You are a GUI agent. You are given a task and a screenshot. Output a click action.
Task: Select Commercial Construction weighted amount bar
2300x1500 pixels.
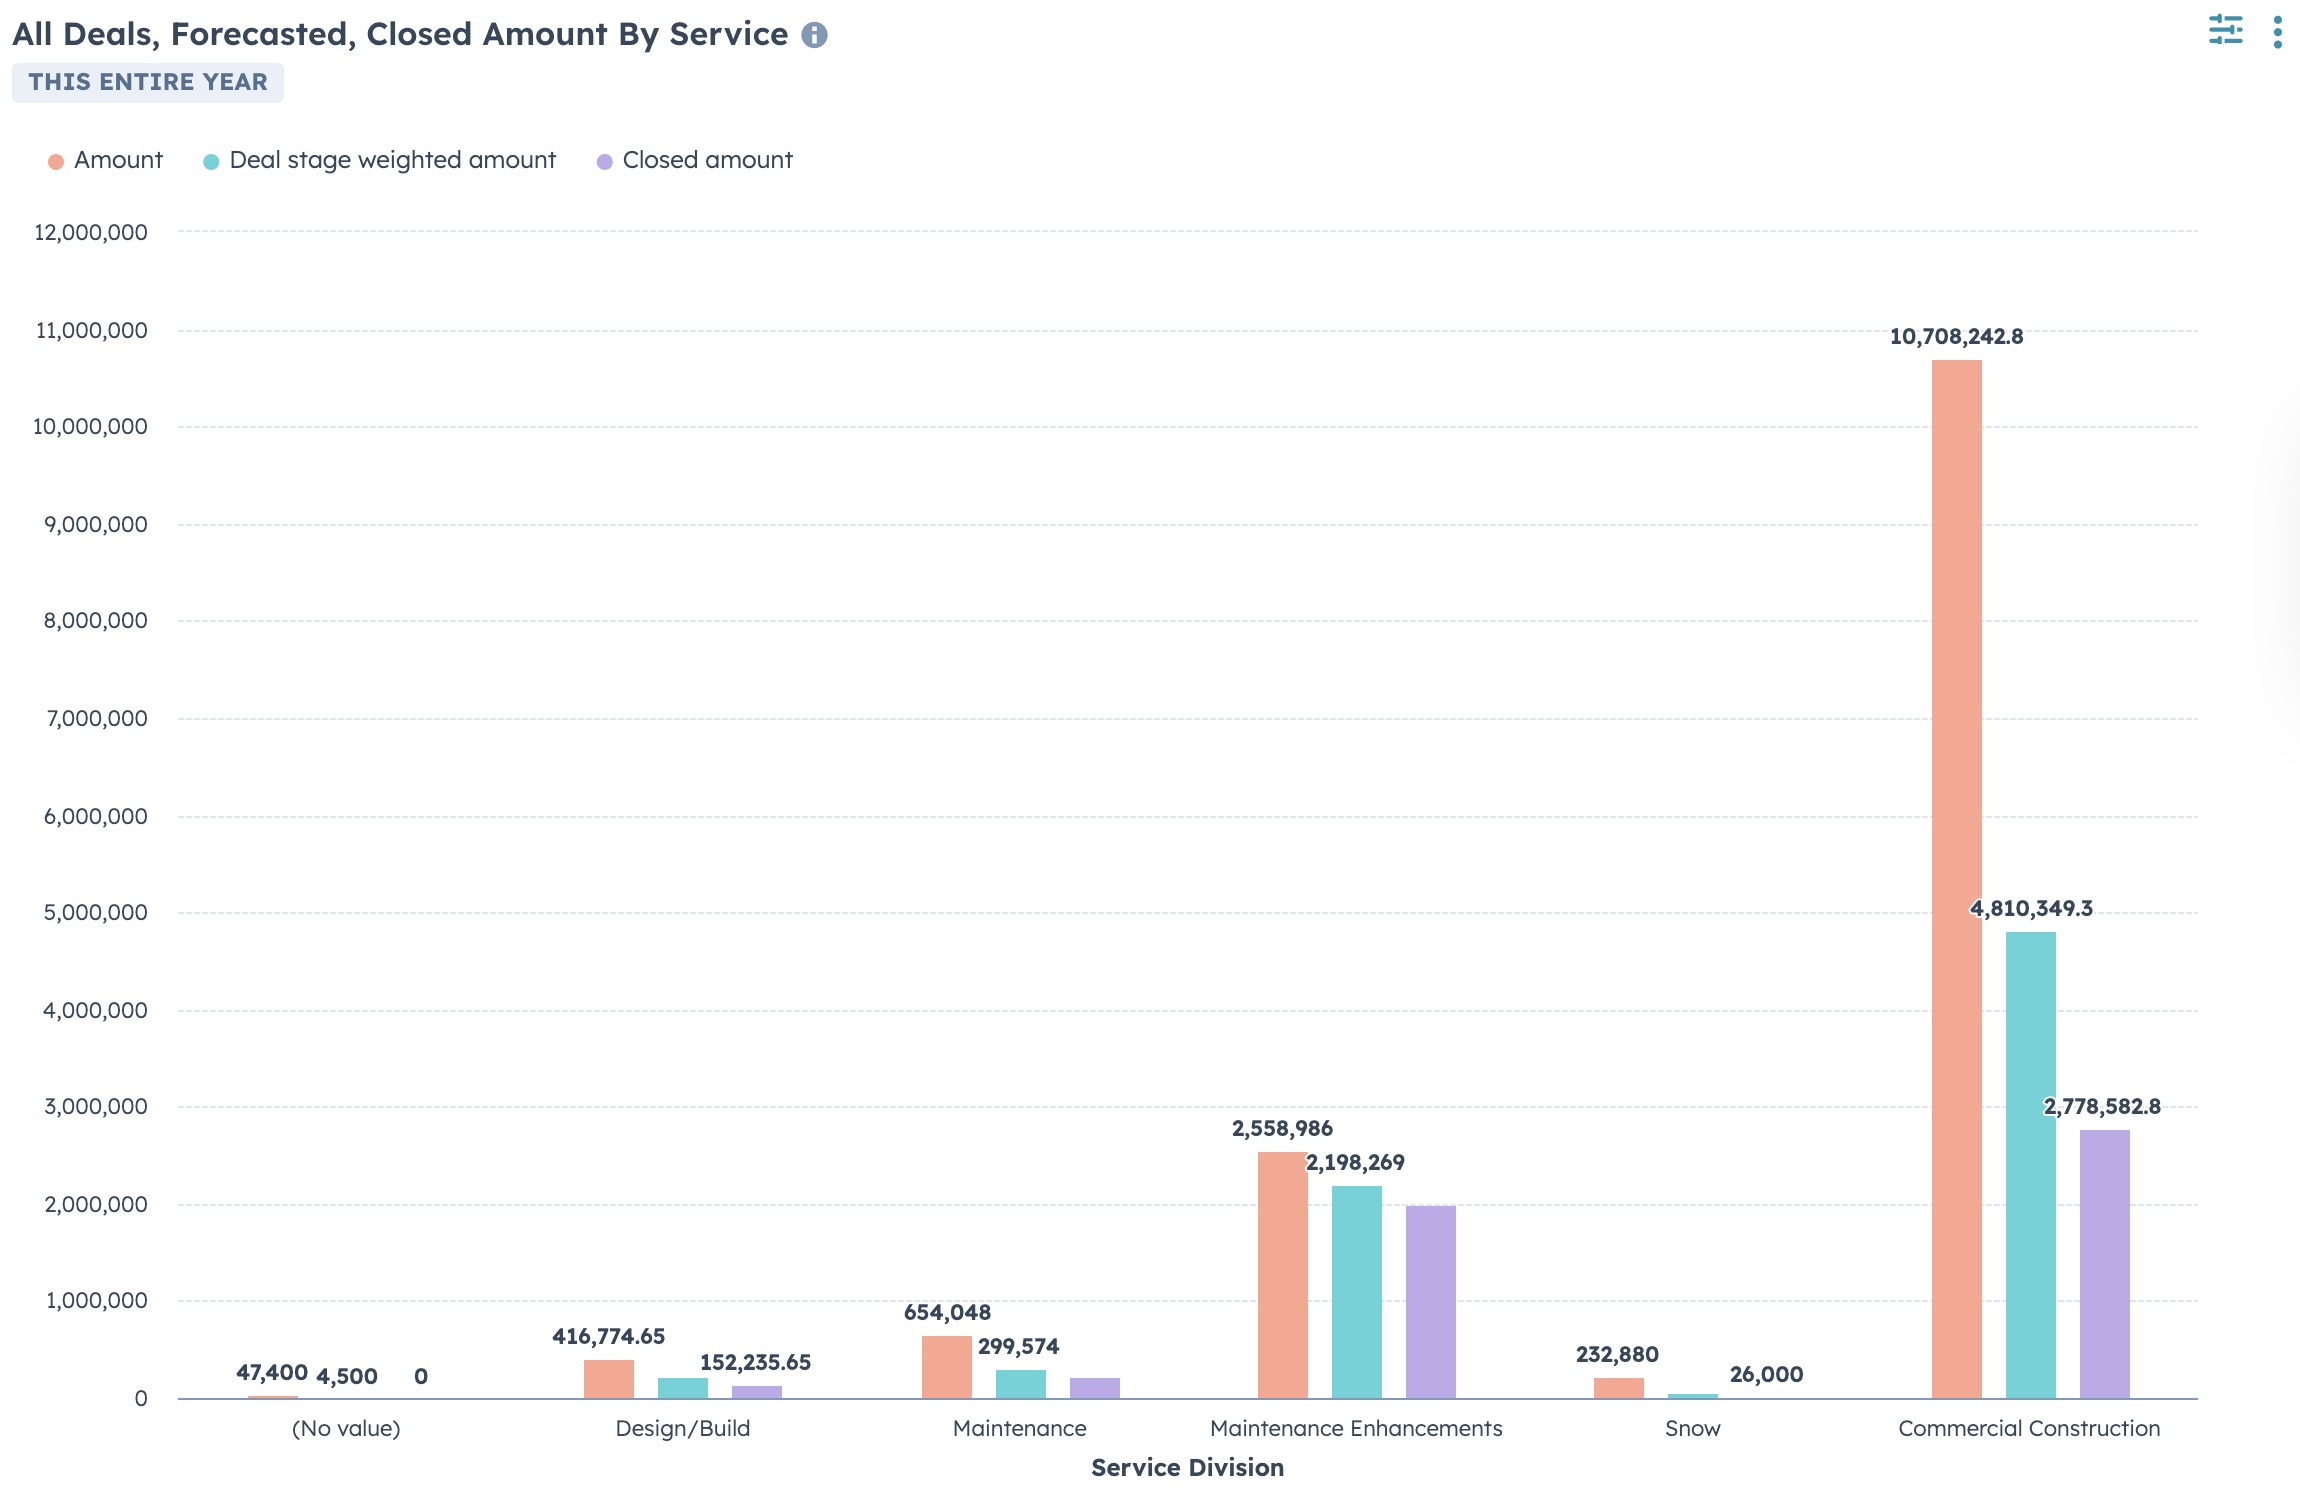(x=2030, y=1165)
